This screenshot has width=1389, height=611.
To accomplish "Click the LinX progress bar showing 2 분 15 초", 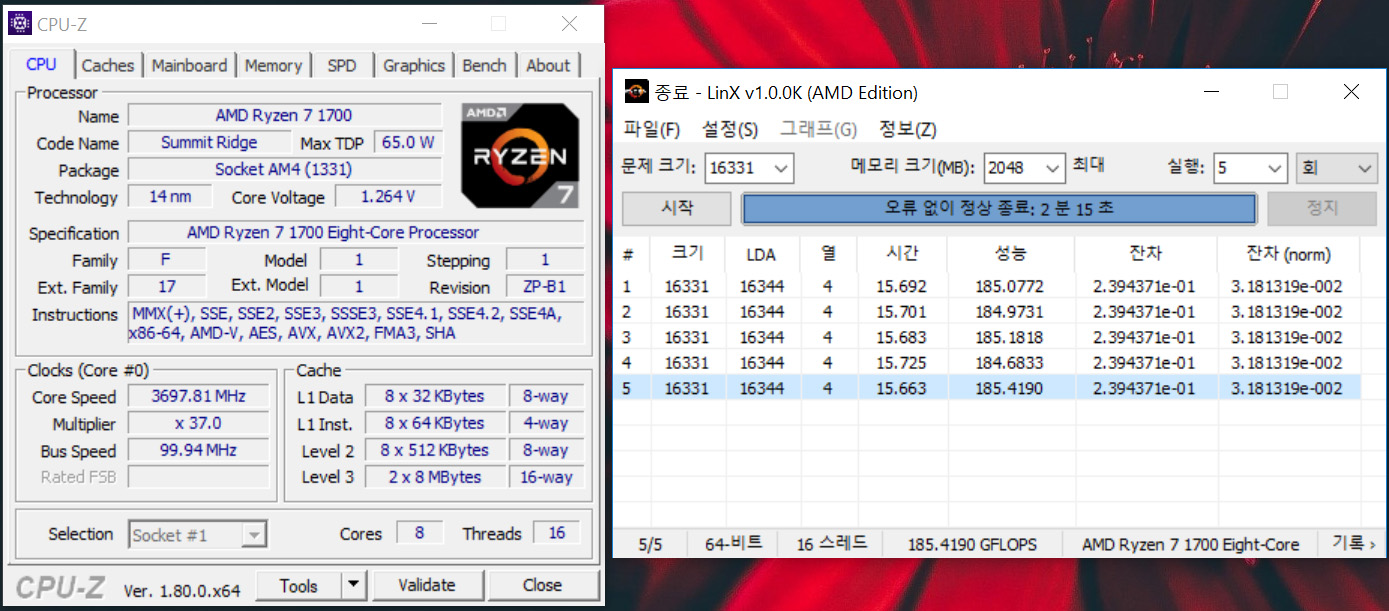I will tap(999, 209).
